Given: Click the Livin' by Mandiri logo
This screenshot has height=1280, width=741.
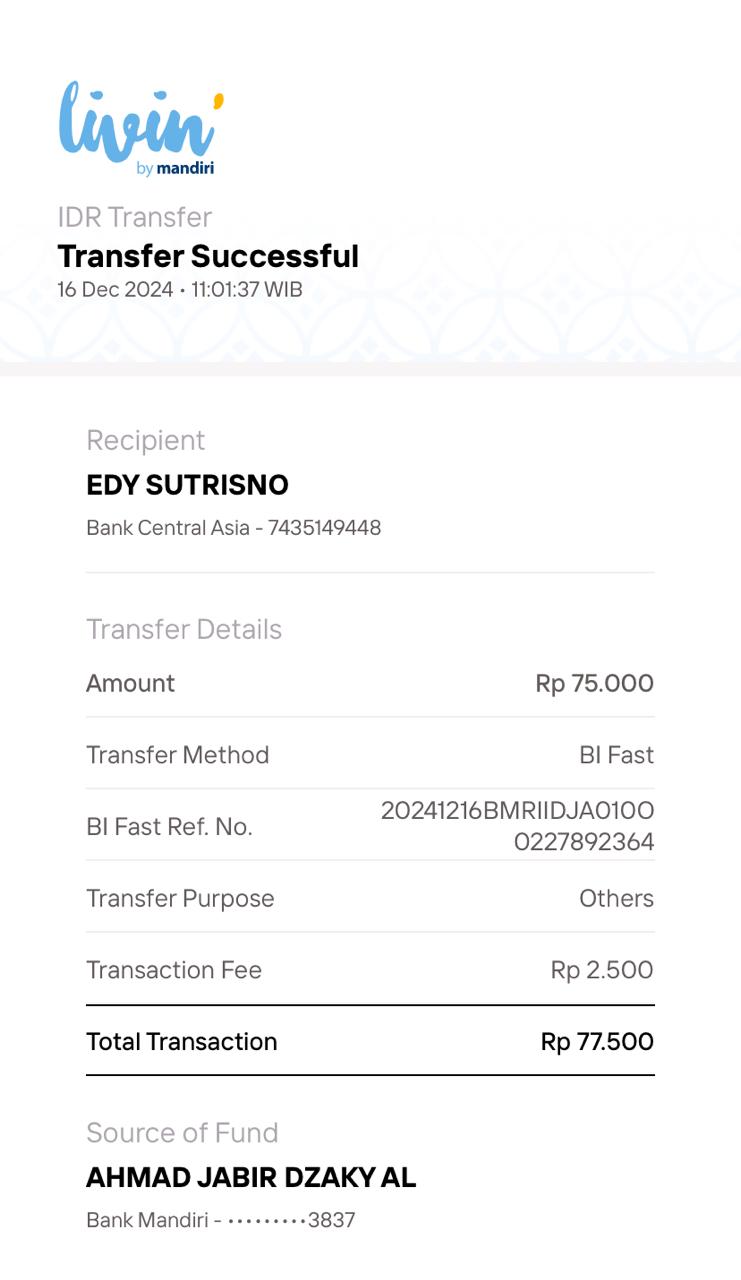Looking at the screenshot, I should click(140, 130).
